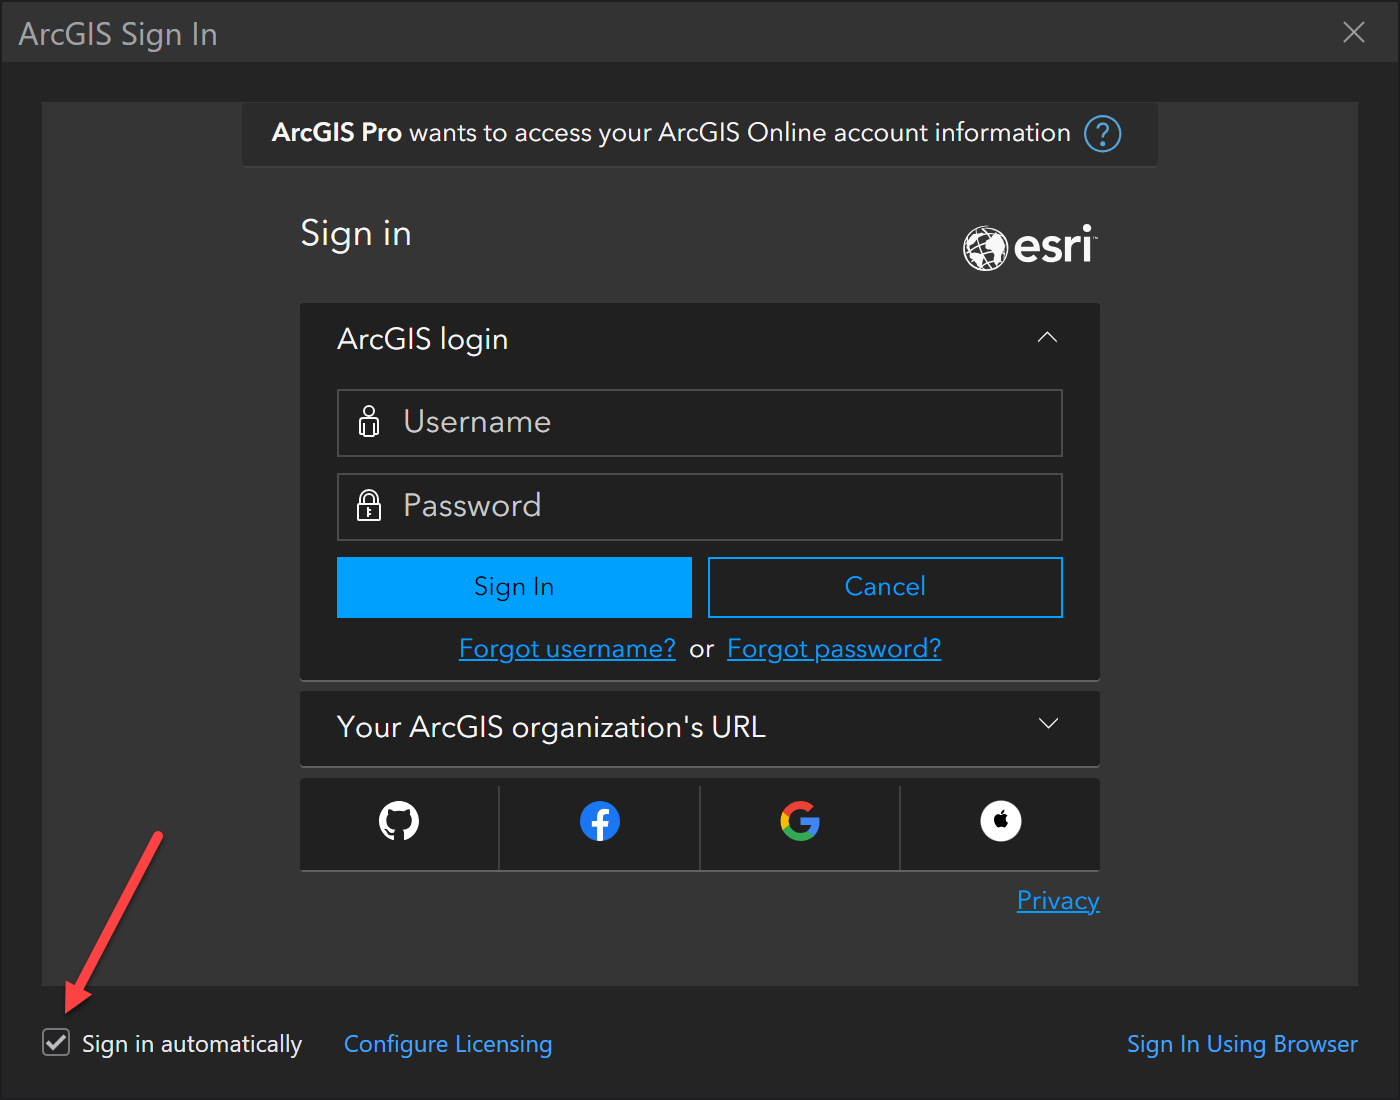1400x1100 pixels.
Task: Click the Cancel button
Action: coord(885,587)
